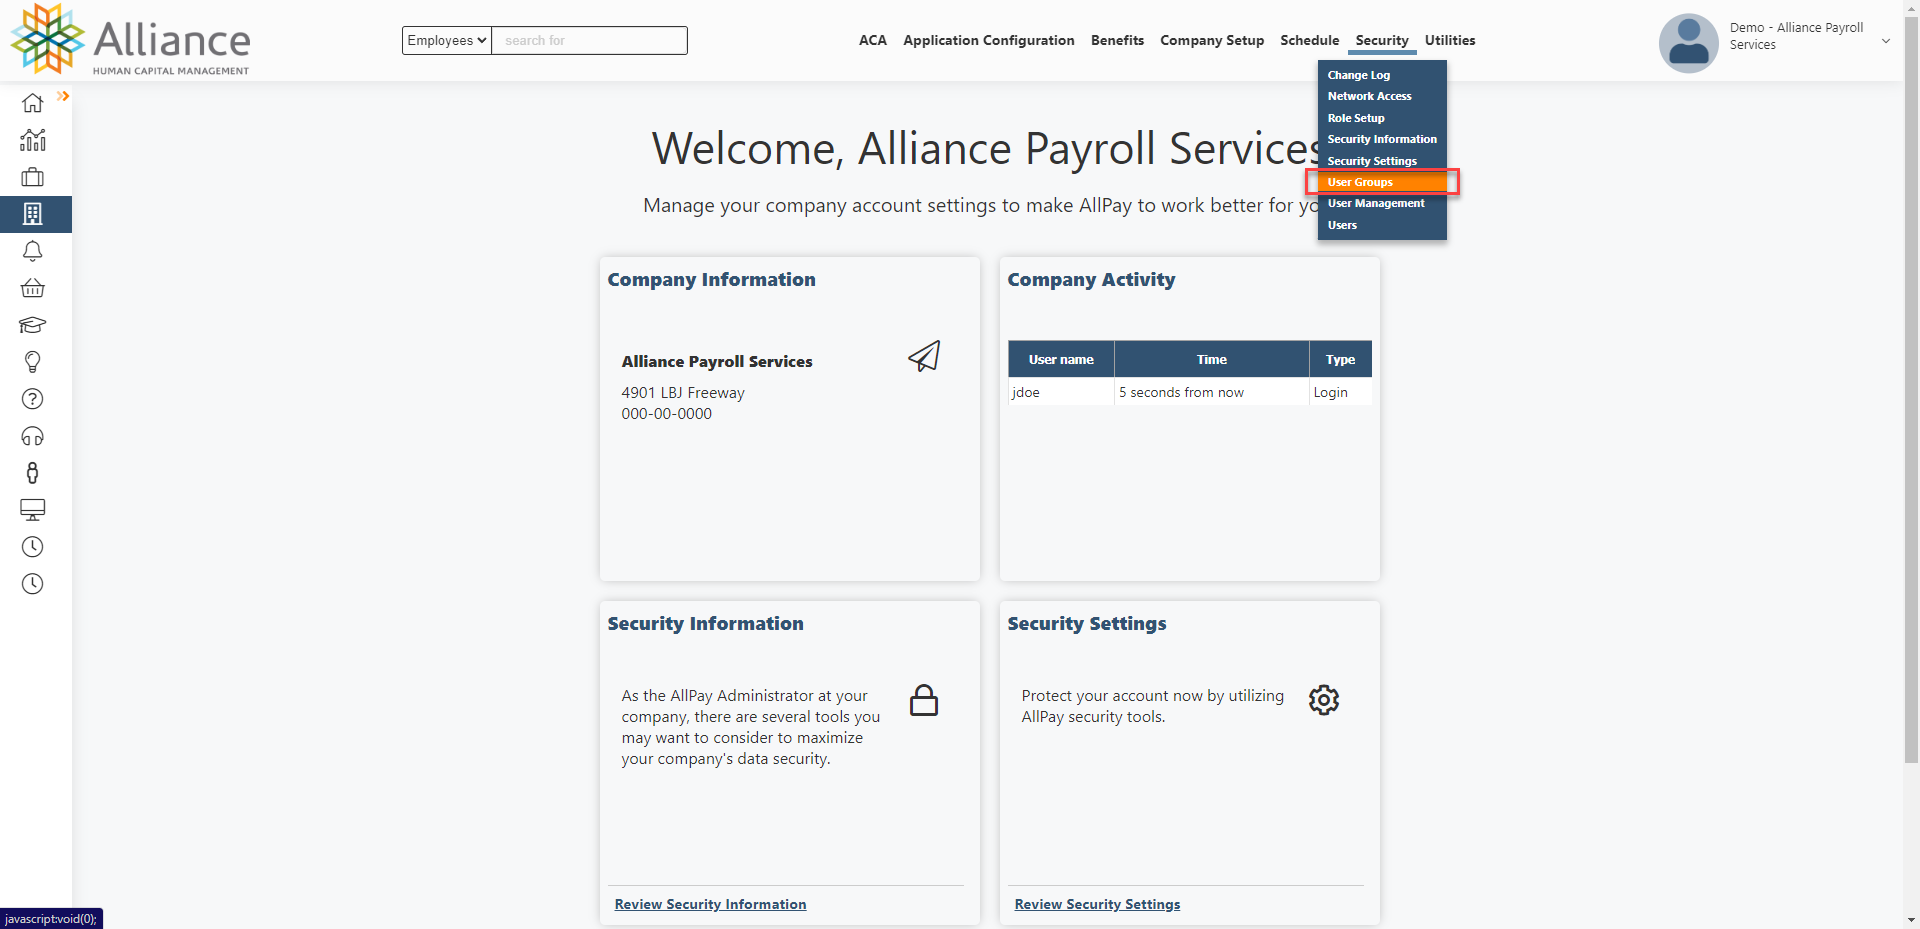Click the Login type cell

1340,392
